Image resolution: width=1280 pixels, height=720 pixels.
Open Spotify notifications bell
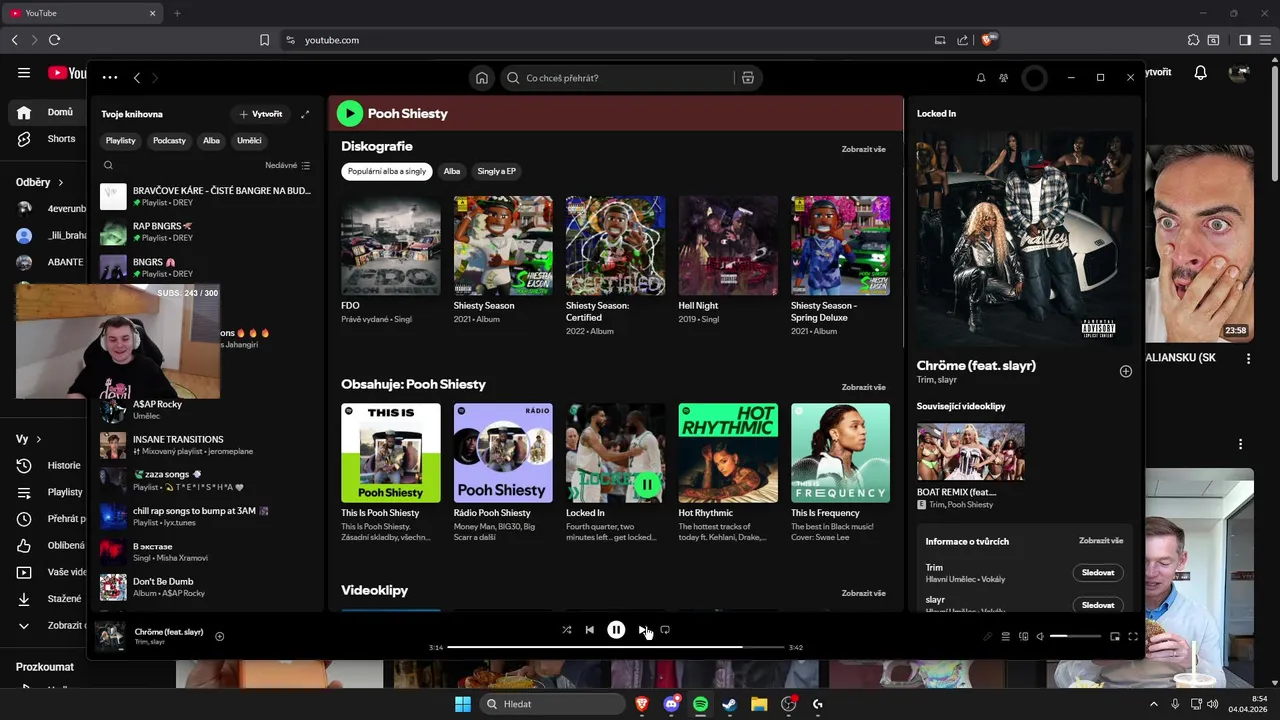pyautogui.click(x=981, y=78)
